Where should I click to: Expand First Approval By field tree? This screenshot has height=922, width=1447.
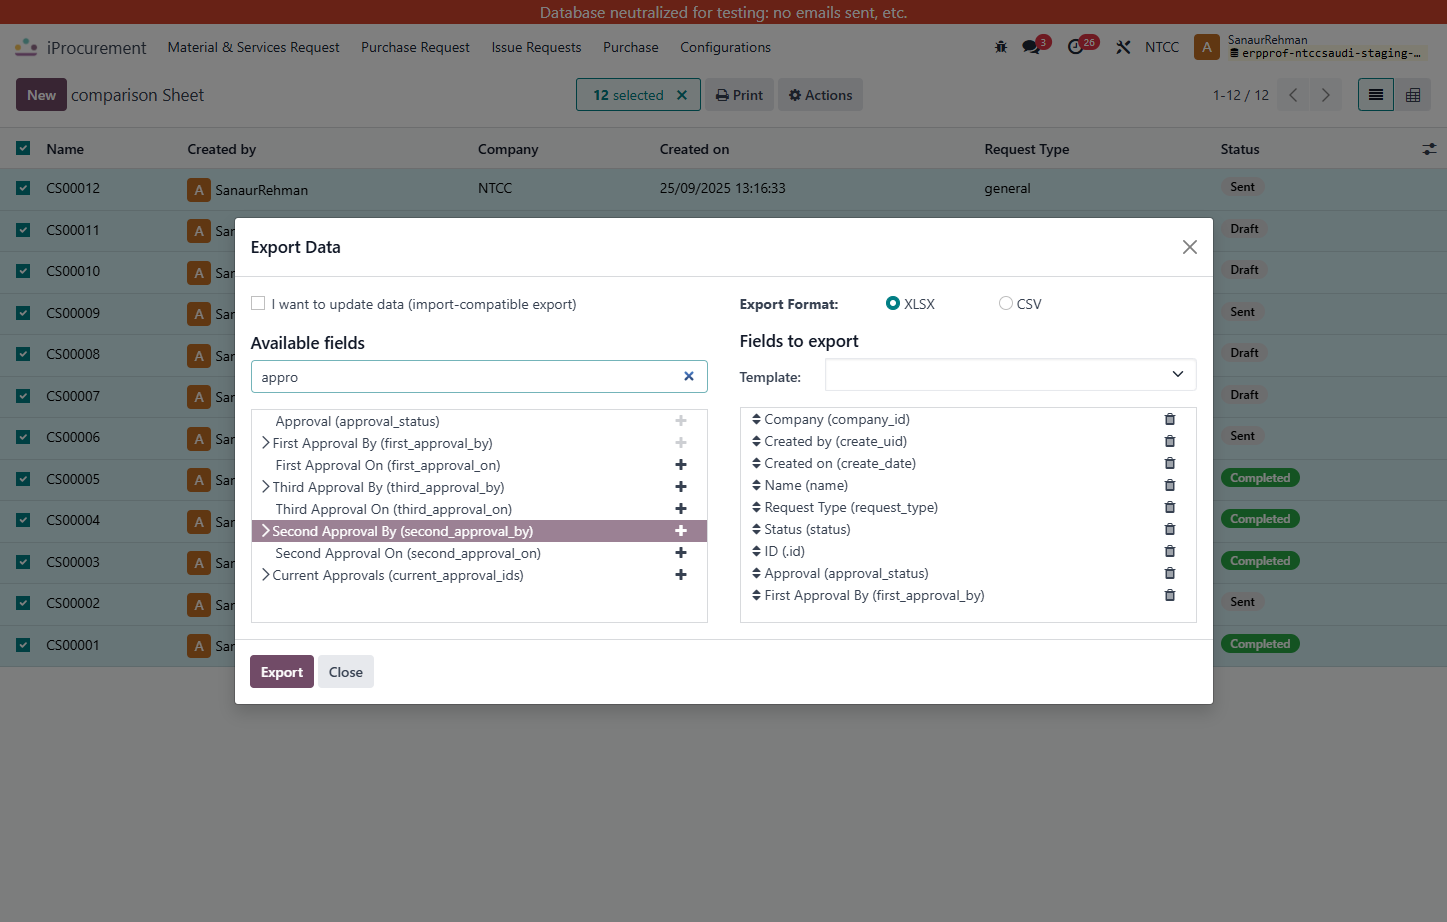point(266,443)
